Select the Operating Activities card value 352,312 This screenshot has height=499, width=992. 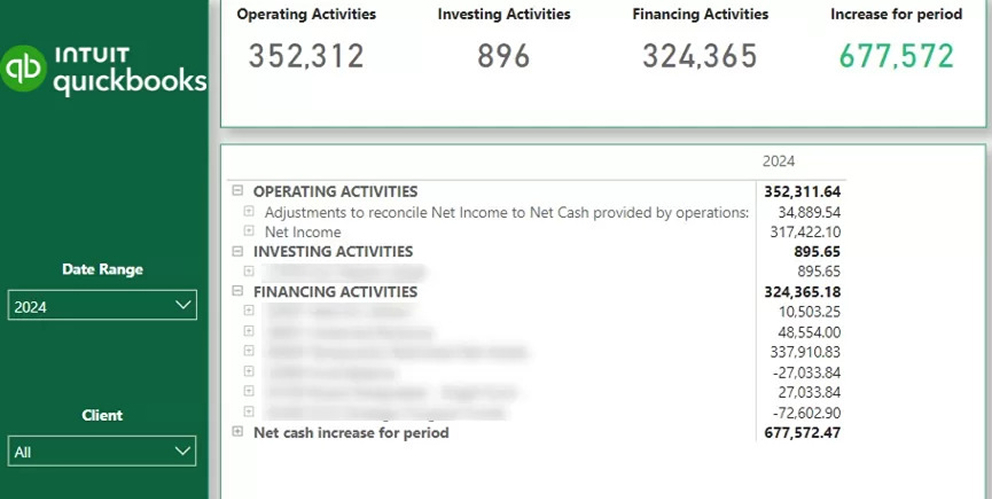coord(306,56)
